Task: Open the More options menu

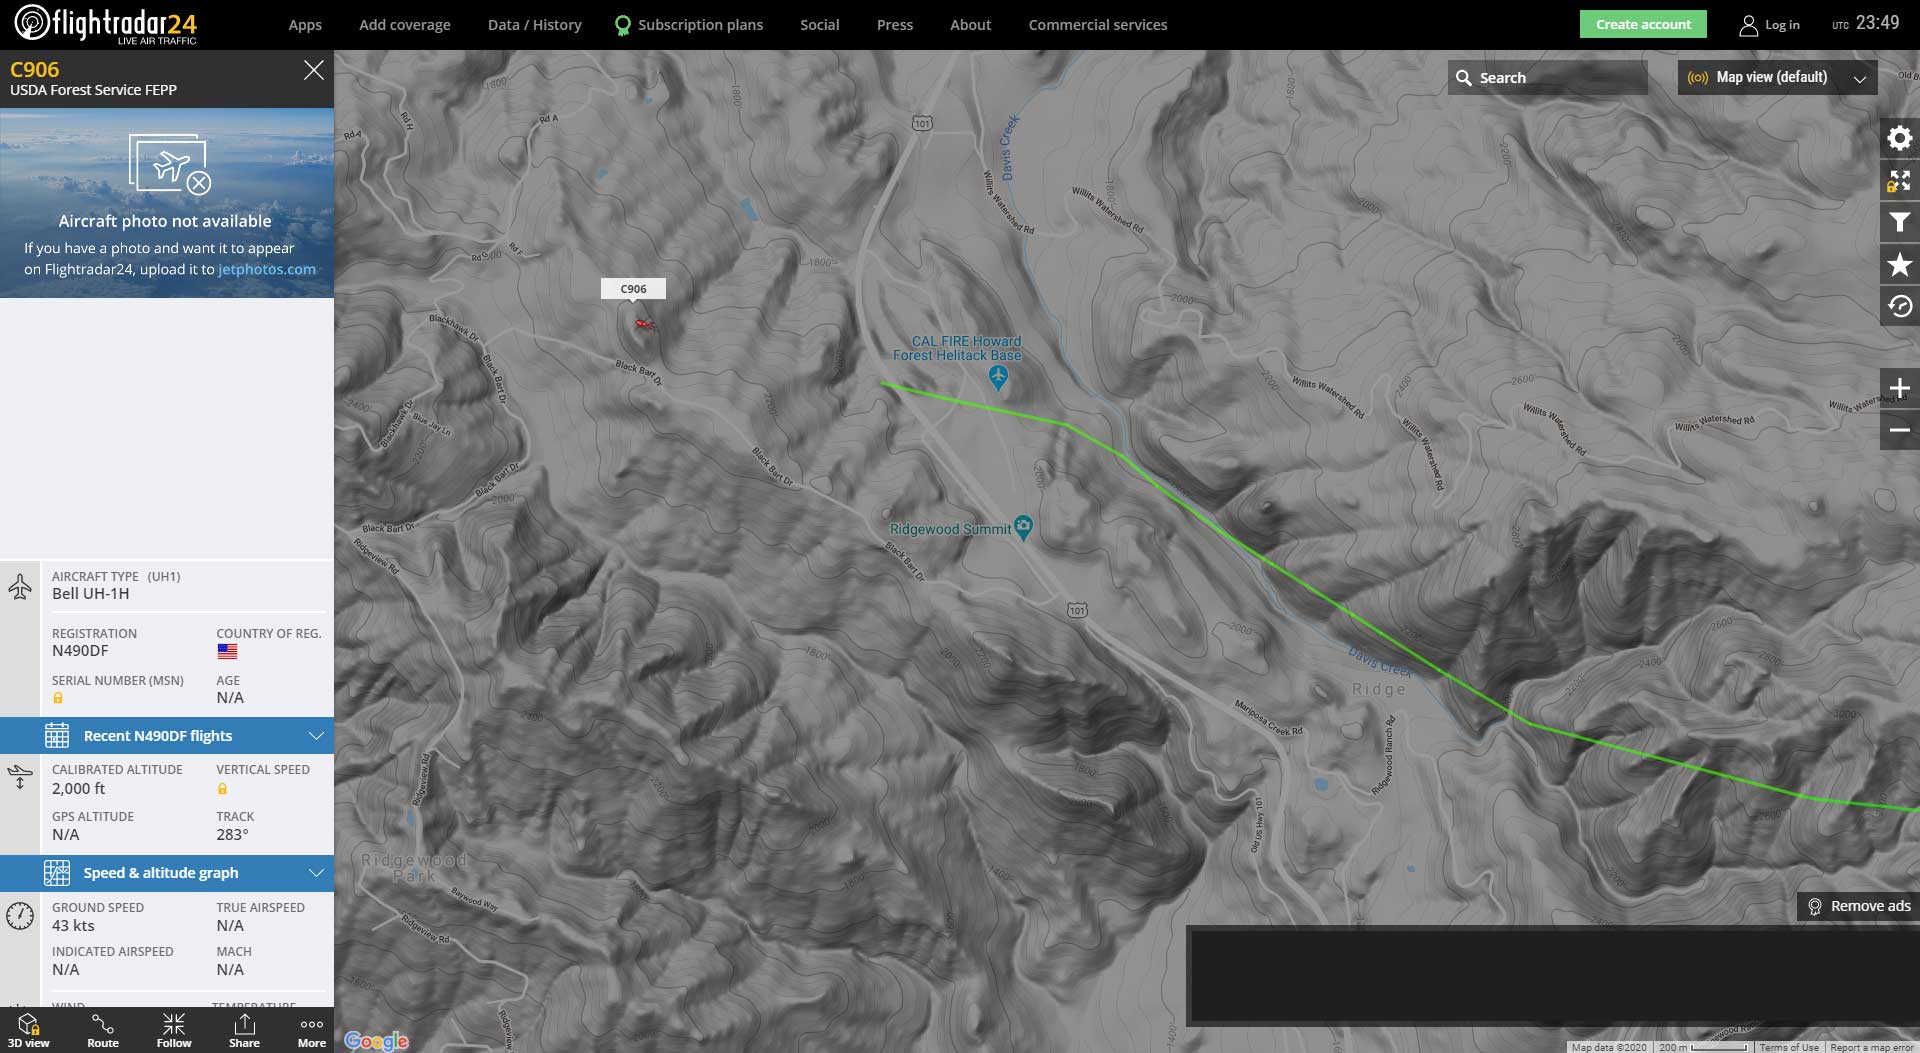Action: point(312,1030)
